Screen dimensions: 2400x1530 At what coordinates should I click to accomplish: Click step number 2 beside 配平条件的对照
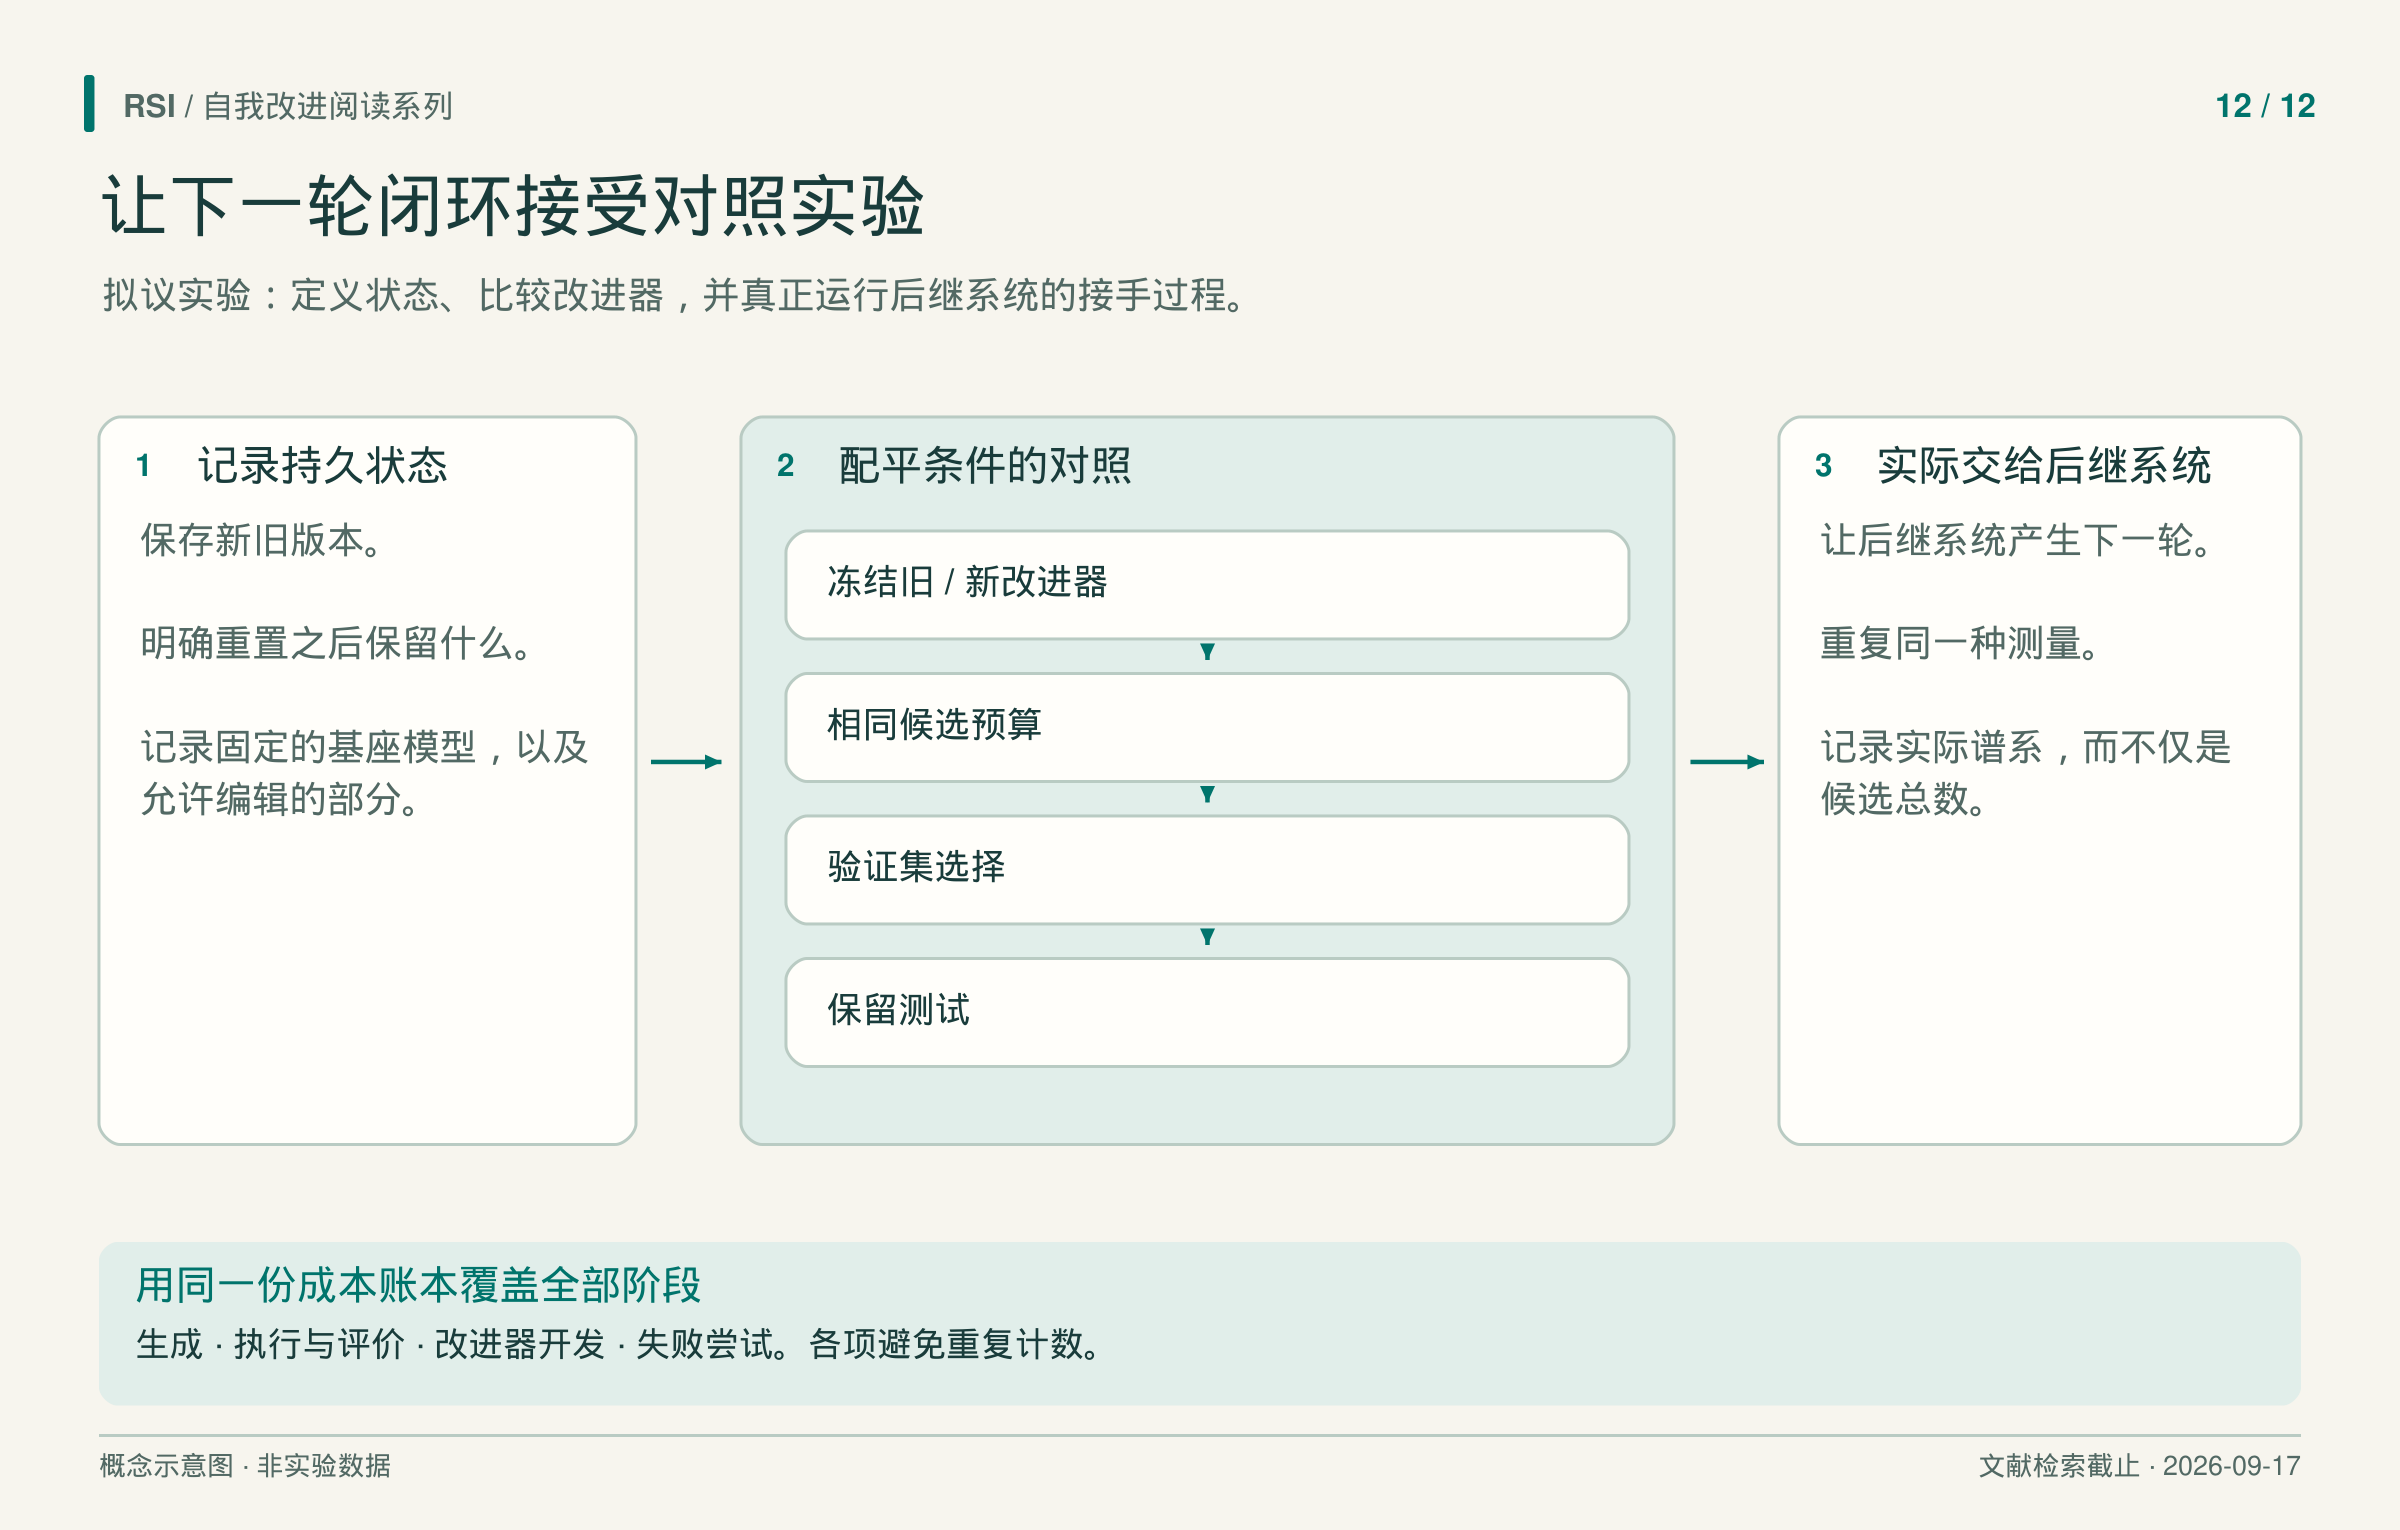(785, 465)
